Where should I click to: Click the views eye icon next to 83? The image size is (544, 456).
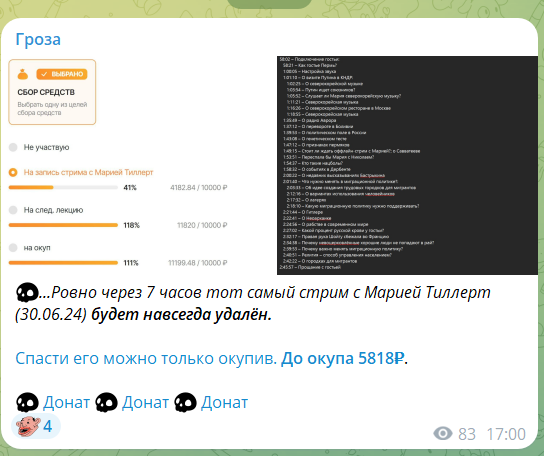(443, 433)
